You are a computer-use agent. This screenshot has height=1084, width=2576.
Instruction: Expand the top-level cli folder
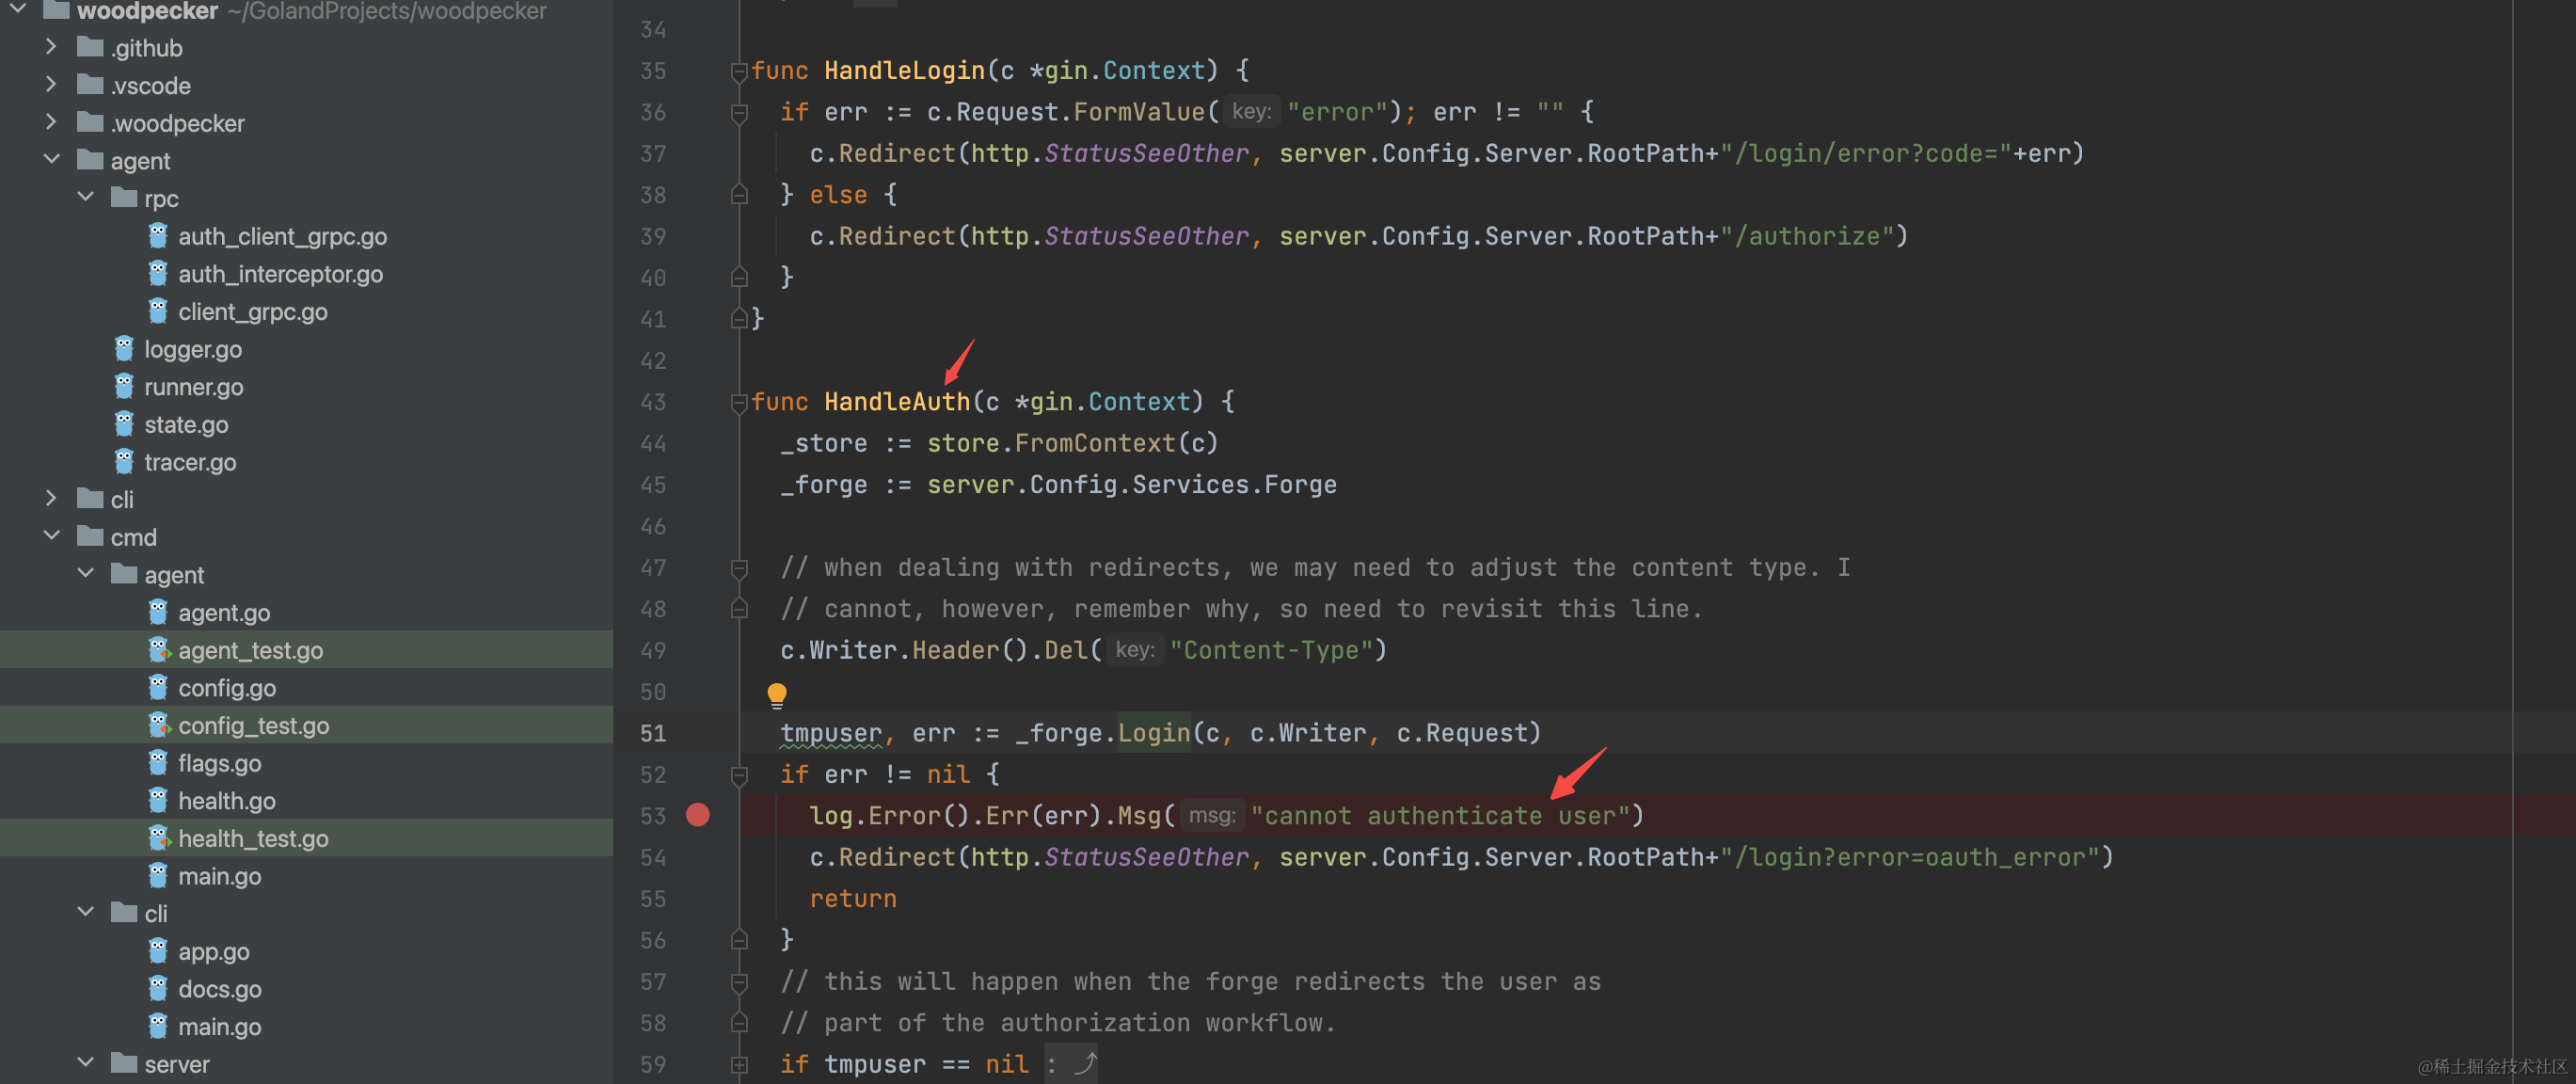pos(51,498)
